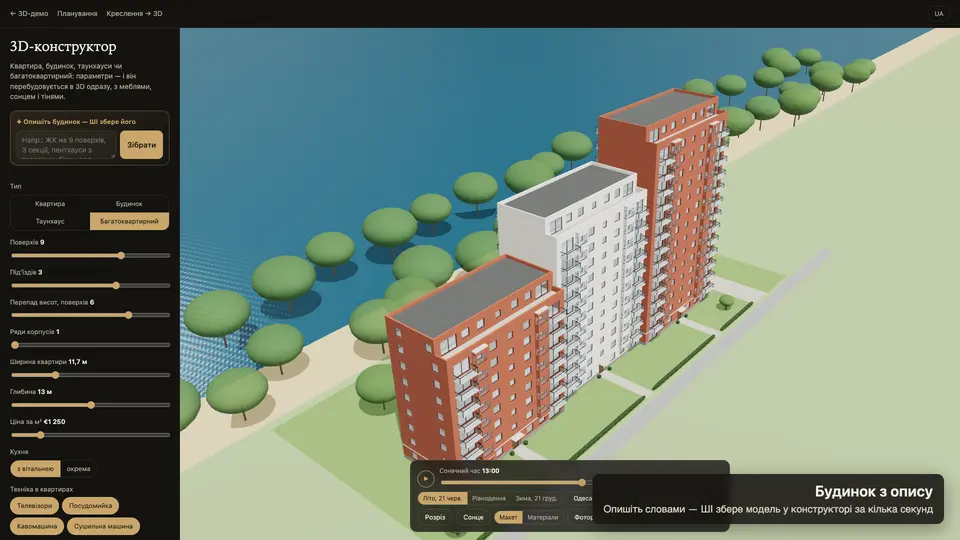The width and height of the screenshot is (960, 540).
Task: Toggle the Розріз section view
Action: pyautogui.click(x=435, y=517)
